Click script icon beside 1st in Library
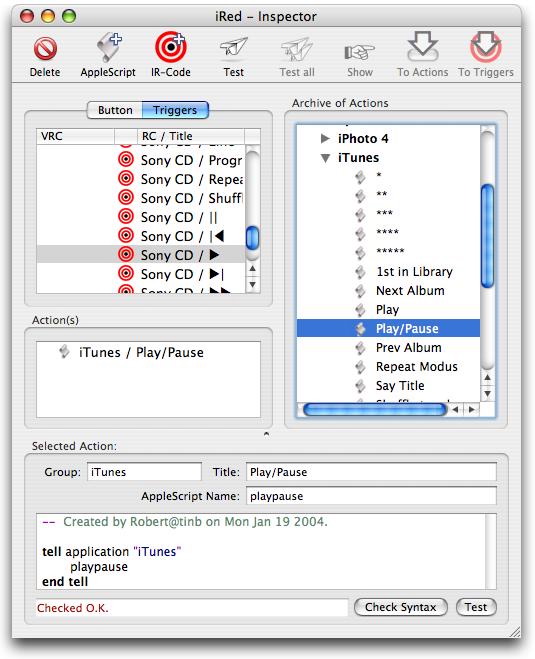535x659 pixels. [x=360, y=272]
